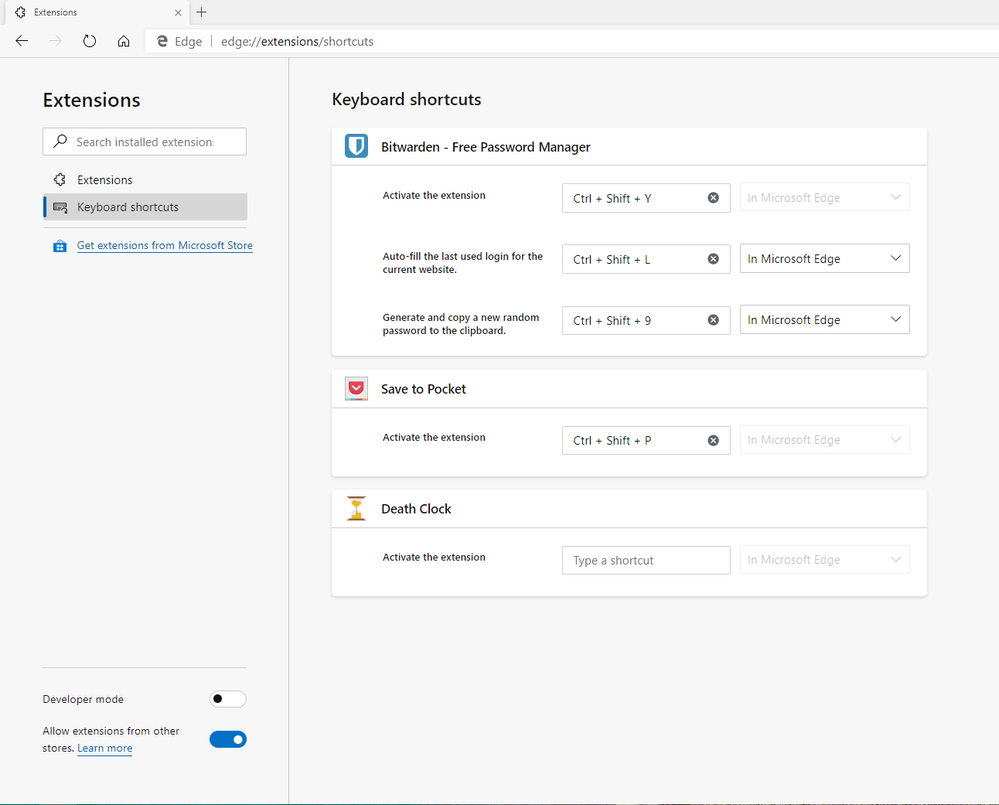Click Bitwarden's Activate the extension label

[434, 196]
